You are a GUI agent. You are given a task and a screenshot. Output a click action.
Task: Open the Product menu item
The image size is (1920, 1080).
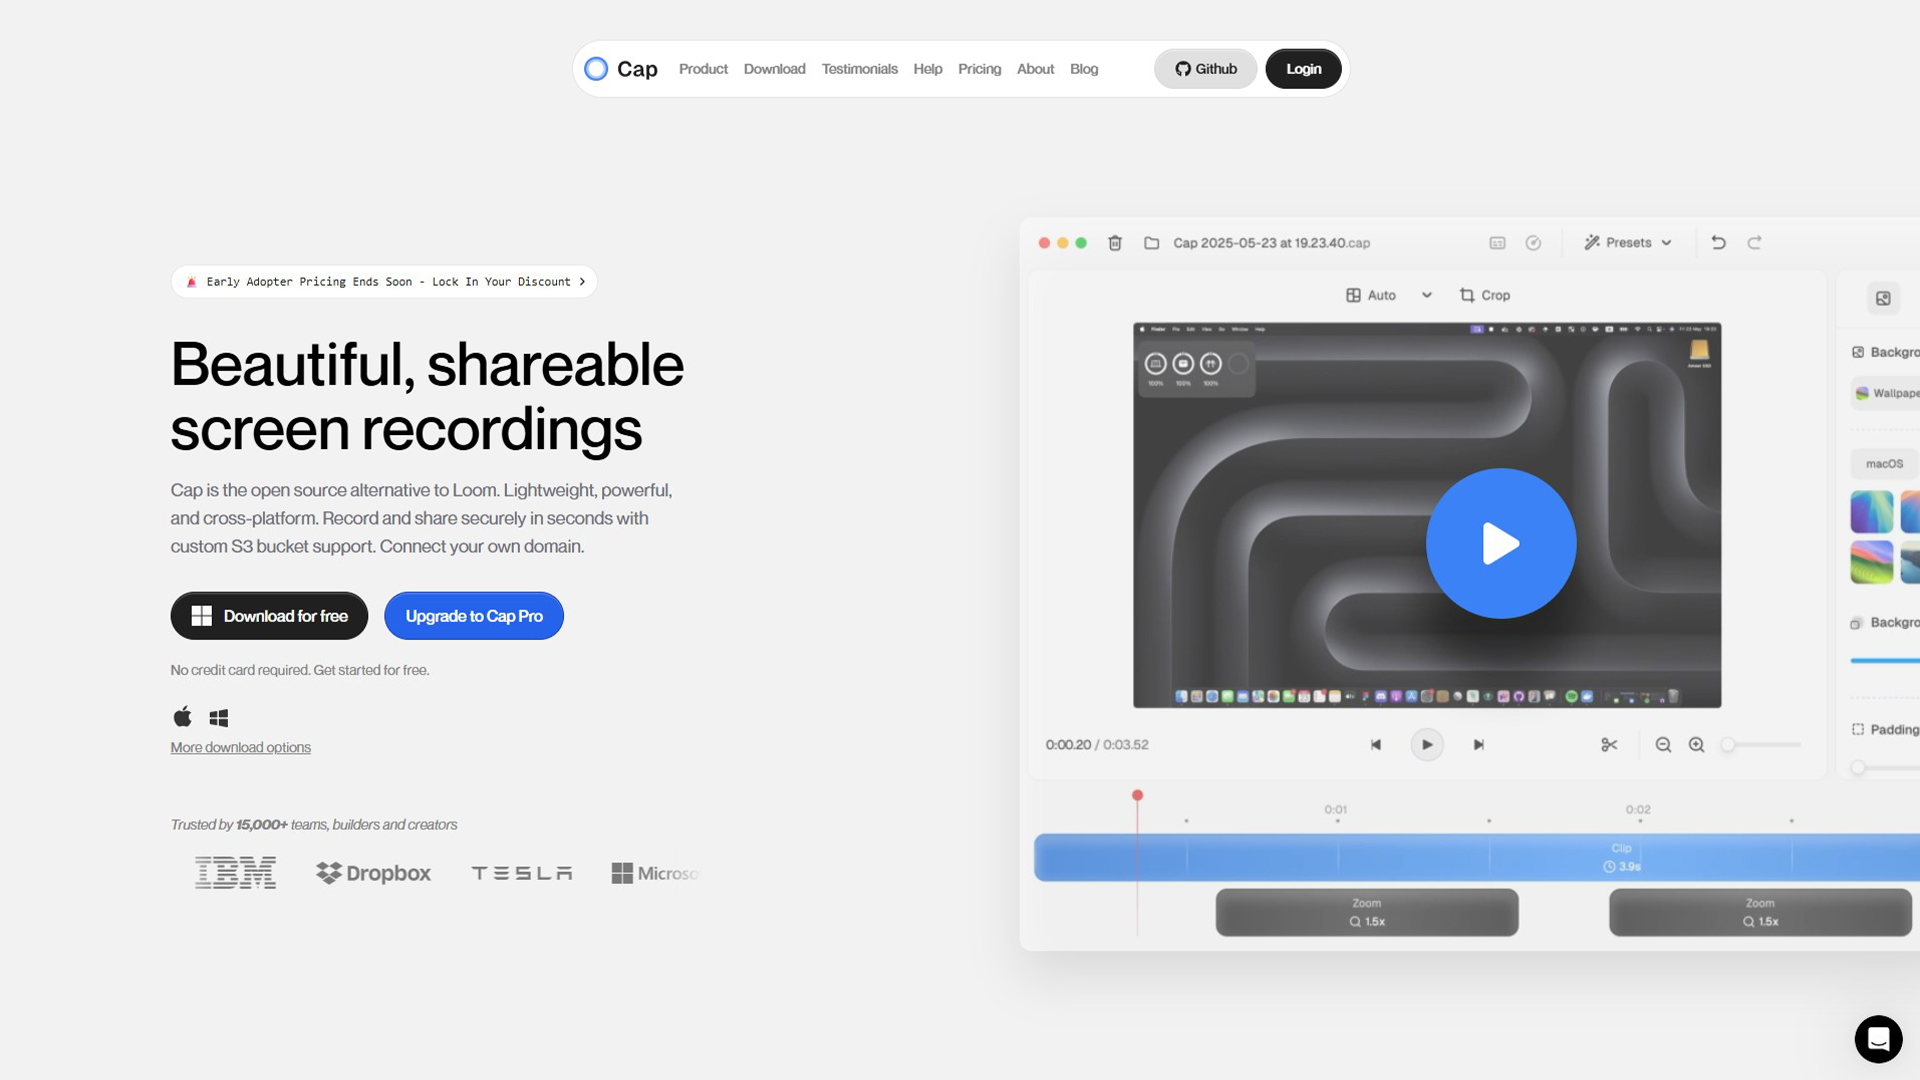pos(703,69)
